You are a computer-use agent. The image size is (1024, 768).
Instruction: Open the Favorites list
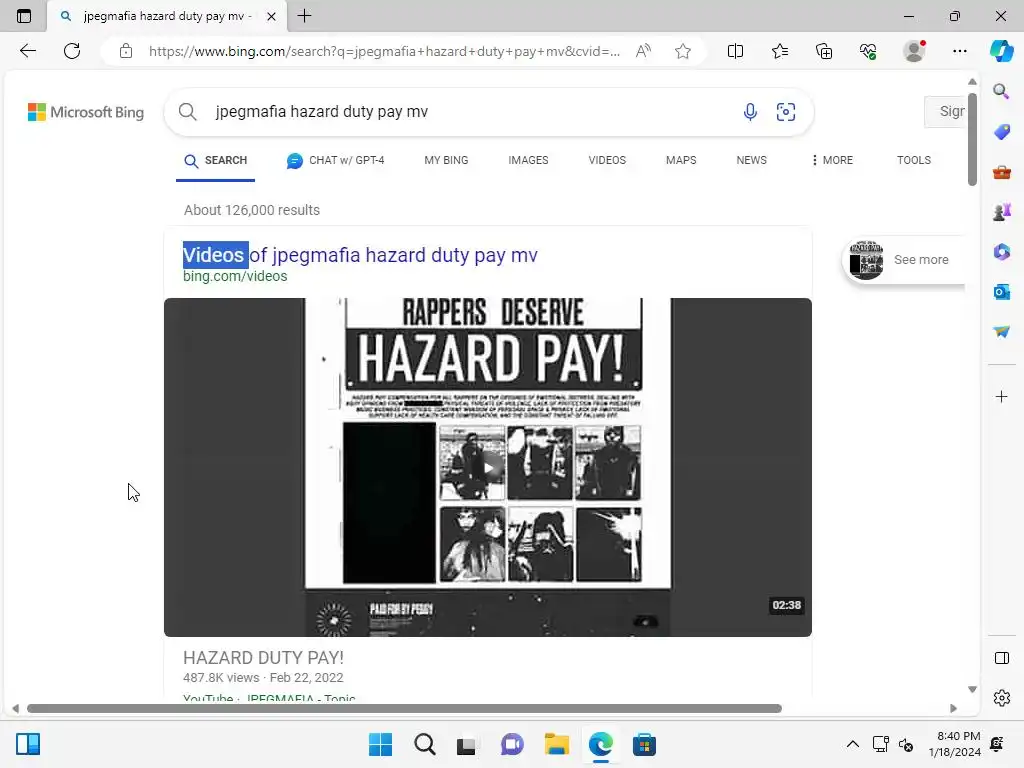click(780, 51)
